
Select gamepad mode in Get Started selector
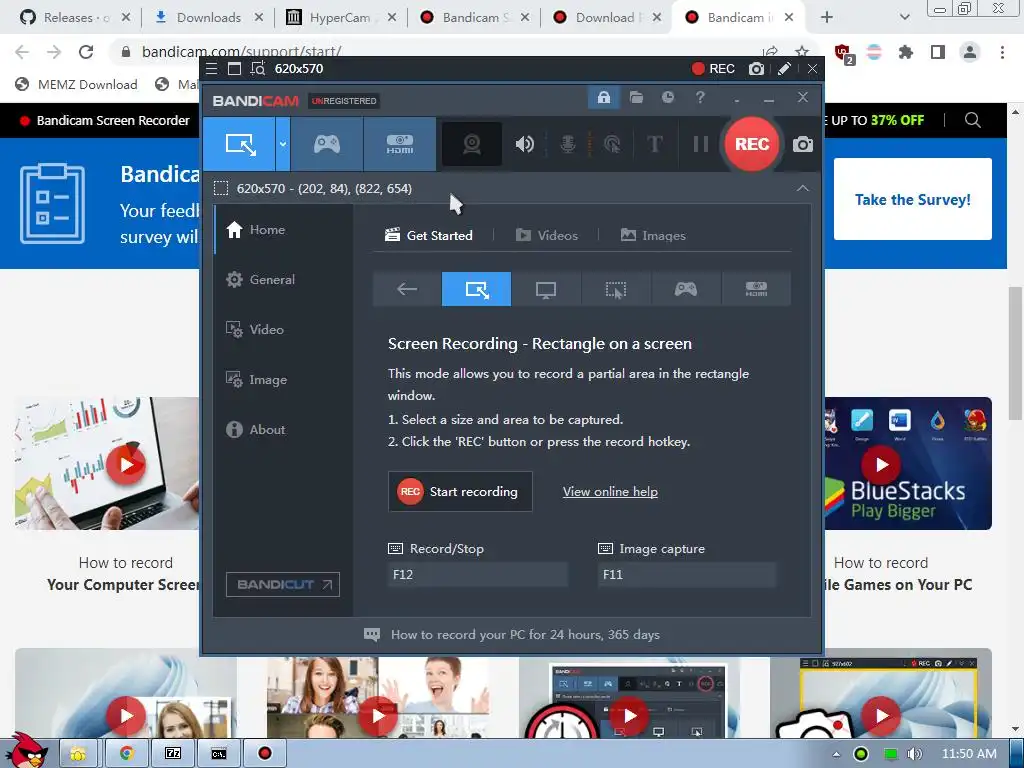coord(686,289)
